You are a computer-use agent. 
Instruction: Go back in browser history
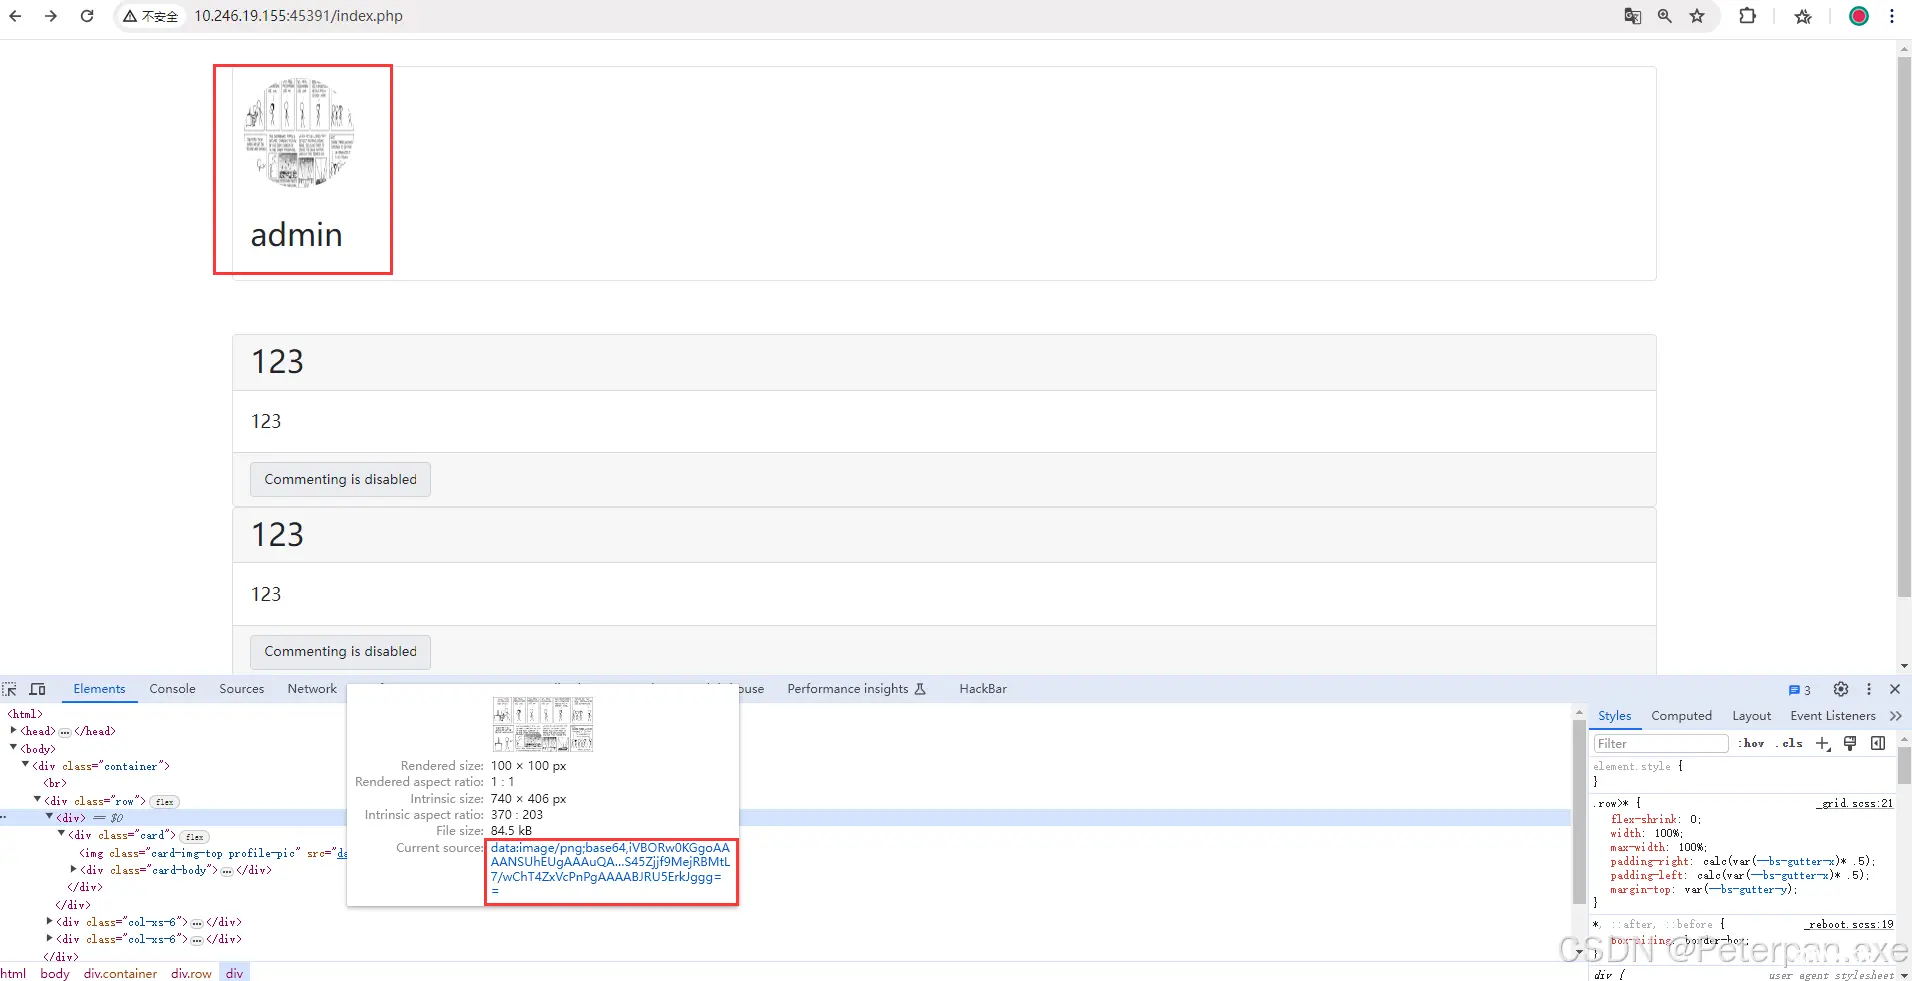click(x=15, y=16)
